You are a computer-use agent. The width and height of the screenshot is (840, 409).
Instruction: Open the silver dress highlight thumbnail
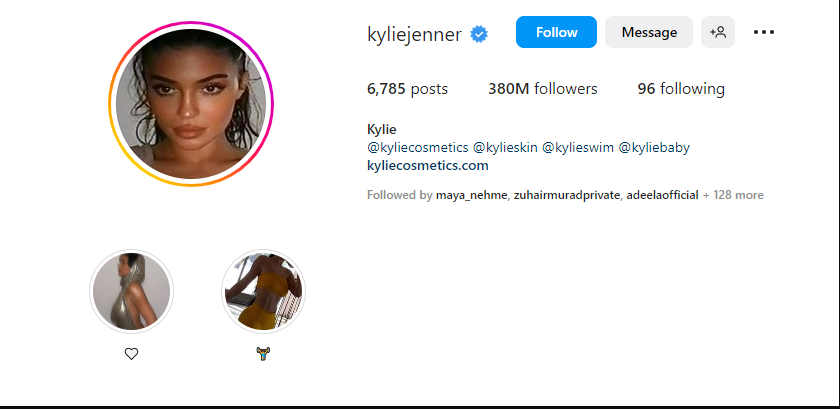click(131, 292)
